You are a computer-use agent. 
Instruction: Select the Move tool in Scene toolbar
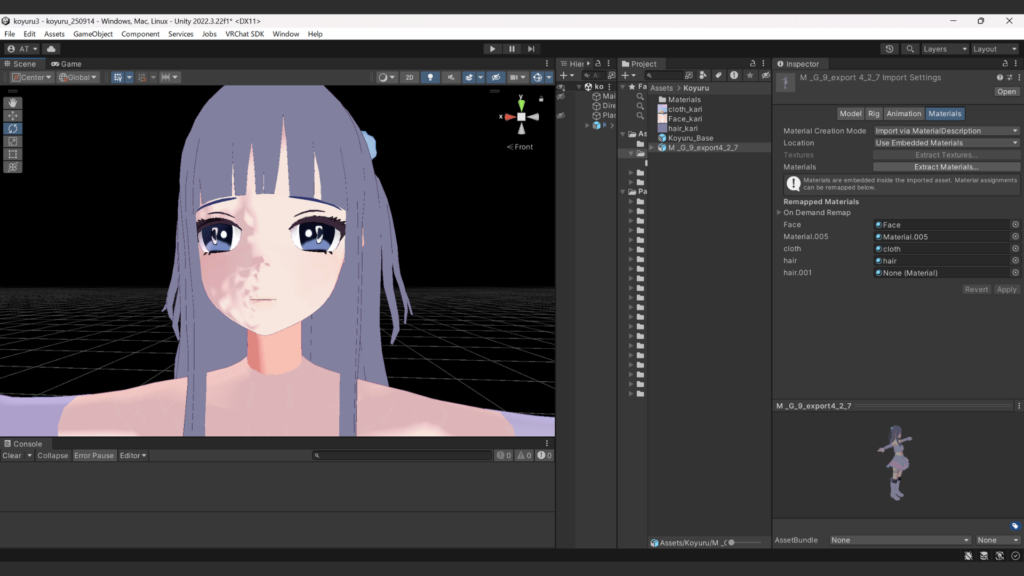[x=13, y=115]
